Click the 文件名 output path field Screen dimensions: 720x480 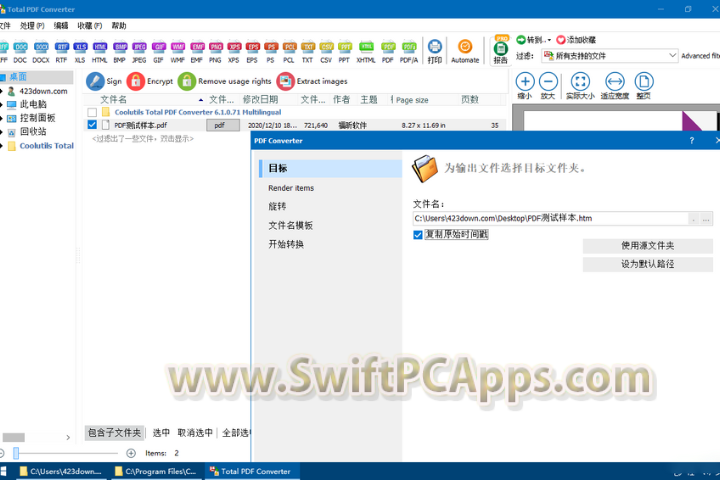point(551,219)
